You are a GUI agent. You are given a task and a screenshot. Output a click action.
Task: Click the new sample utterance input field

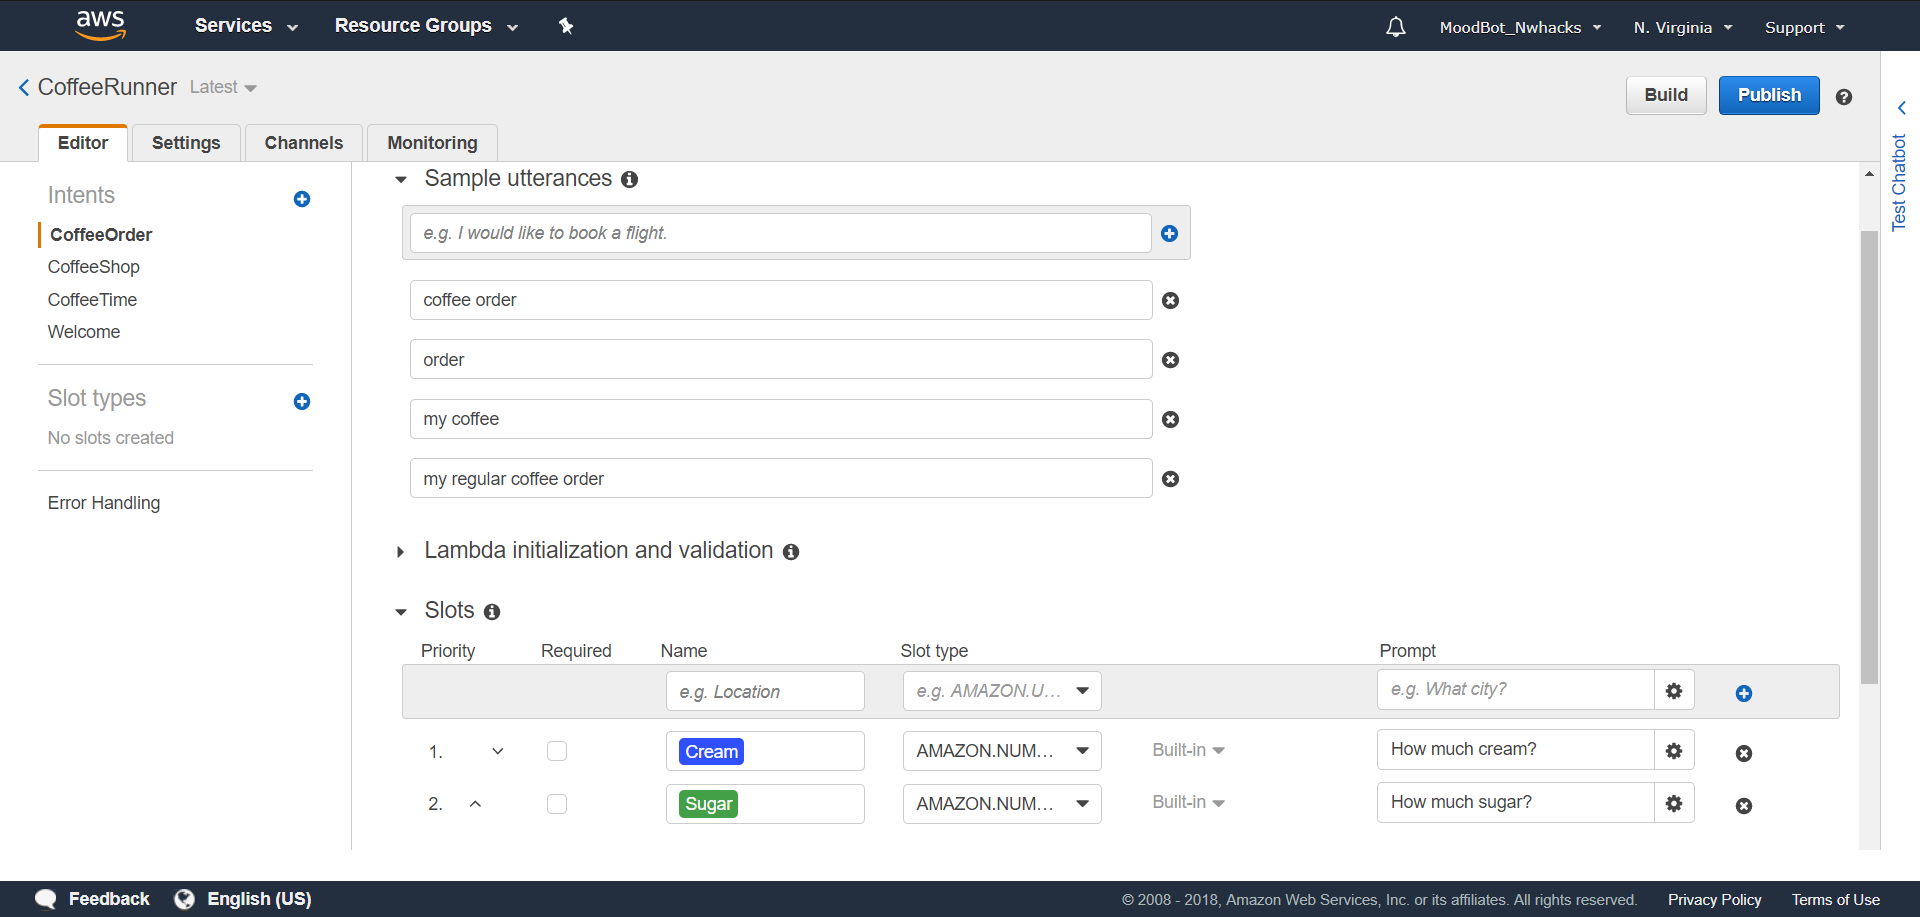781,233
